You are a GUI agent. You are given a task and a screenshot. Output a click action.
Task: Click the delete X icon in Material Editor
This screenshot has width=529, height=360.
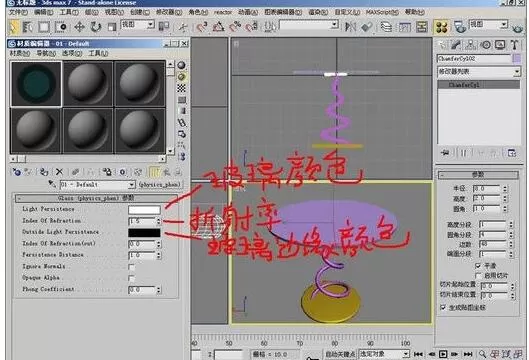pyautogui.click(x=59, y=172)
